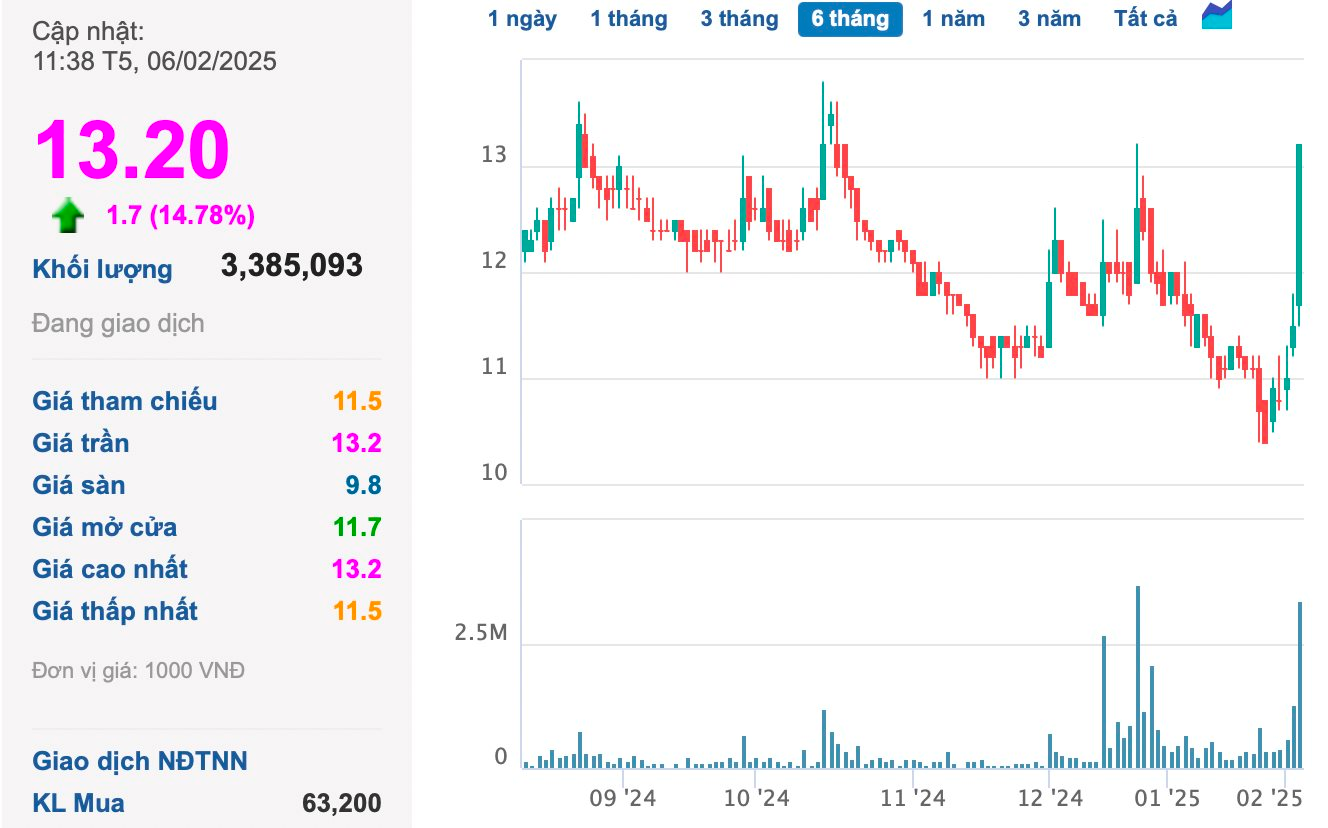Select the Giá thấp nhất label
Viewport: 1328px width, 828px height.
[x=115, y=612]
